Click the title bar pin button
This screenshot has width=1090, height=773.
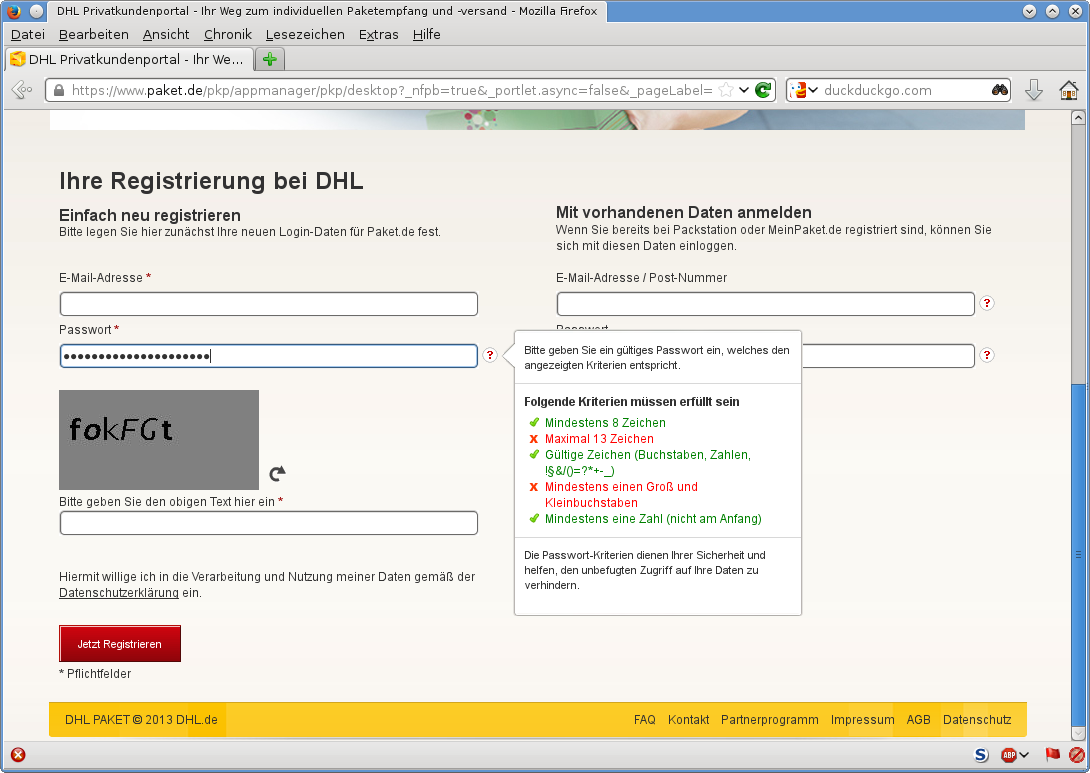pos(36,10)
